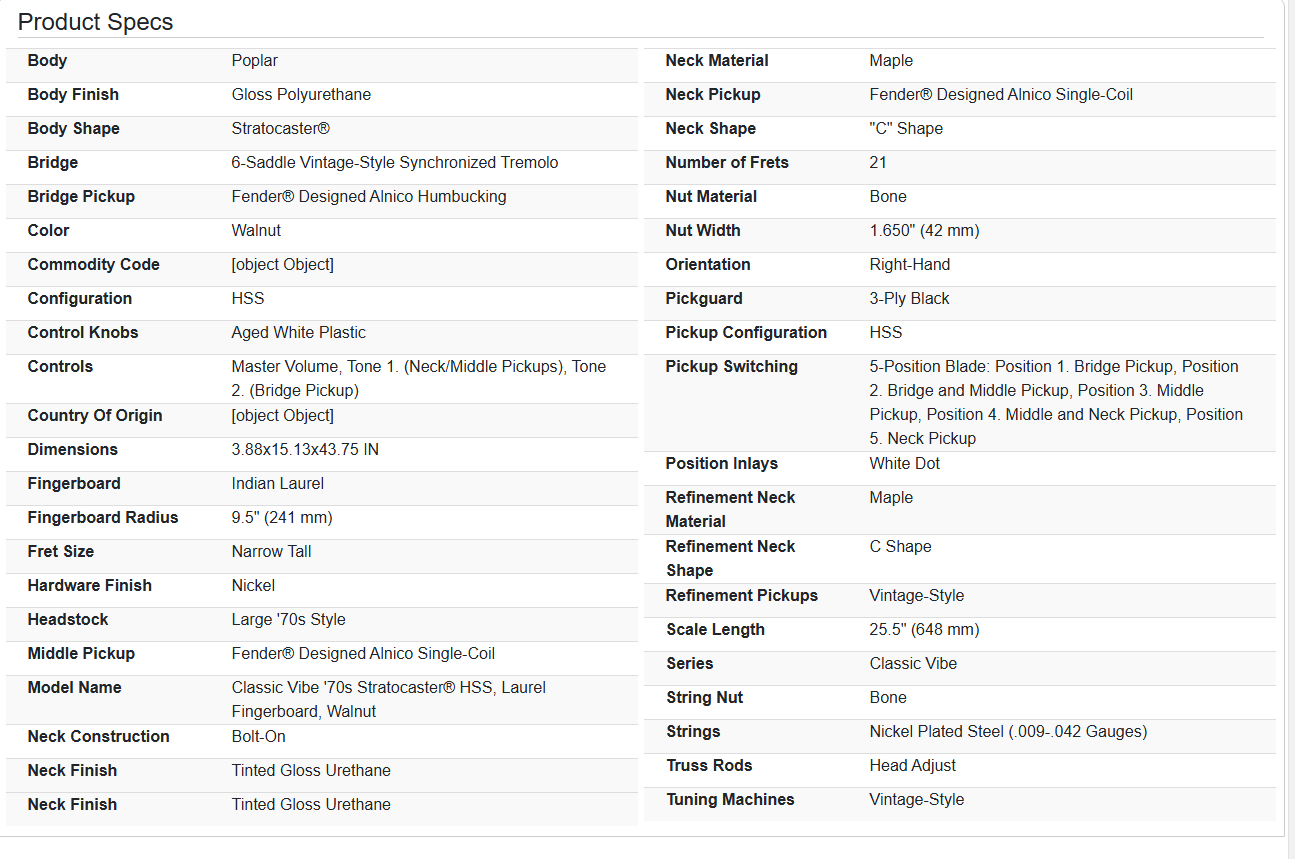1295x859 pixels.
Task: Click the Number of Frets value 21
Action: (878, 163)
